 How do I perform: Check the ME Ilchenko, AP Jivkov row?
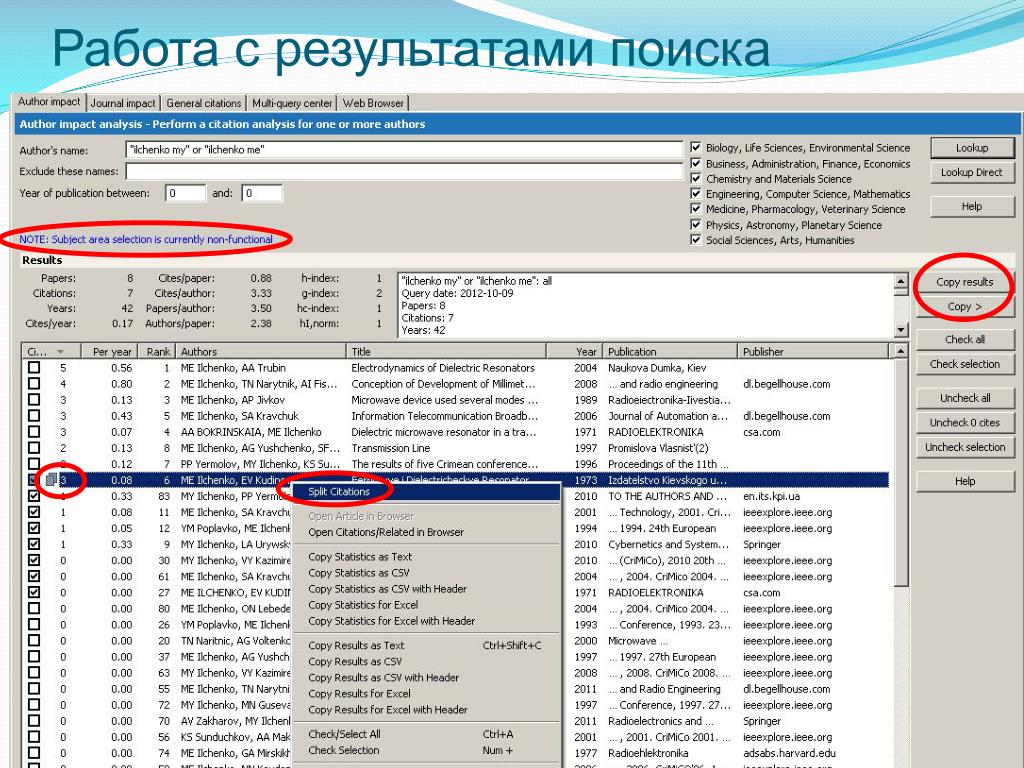(34, 400)
